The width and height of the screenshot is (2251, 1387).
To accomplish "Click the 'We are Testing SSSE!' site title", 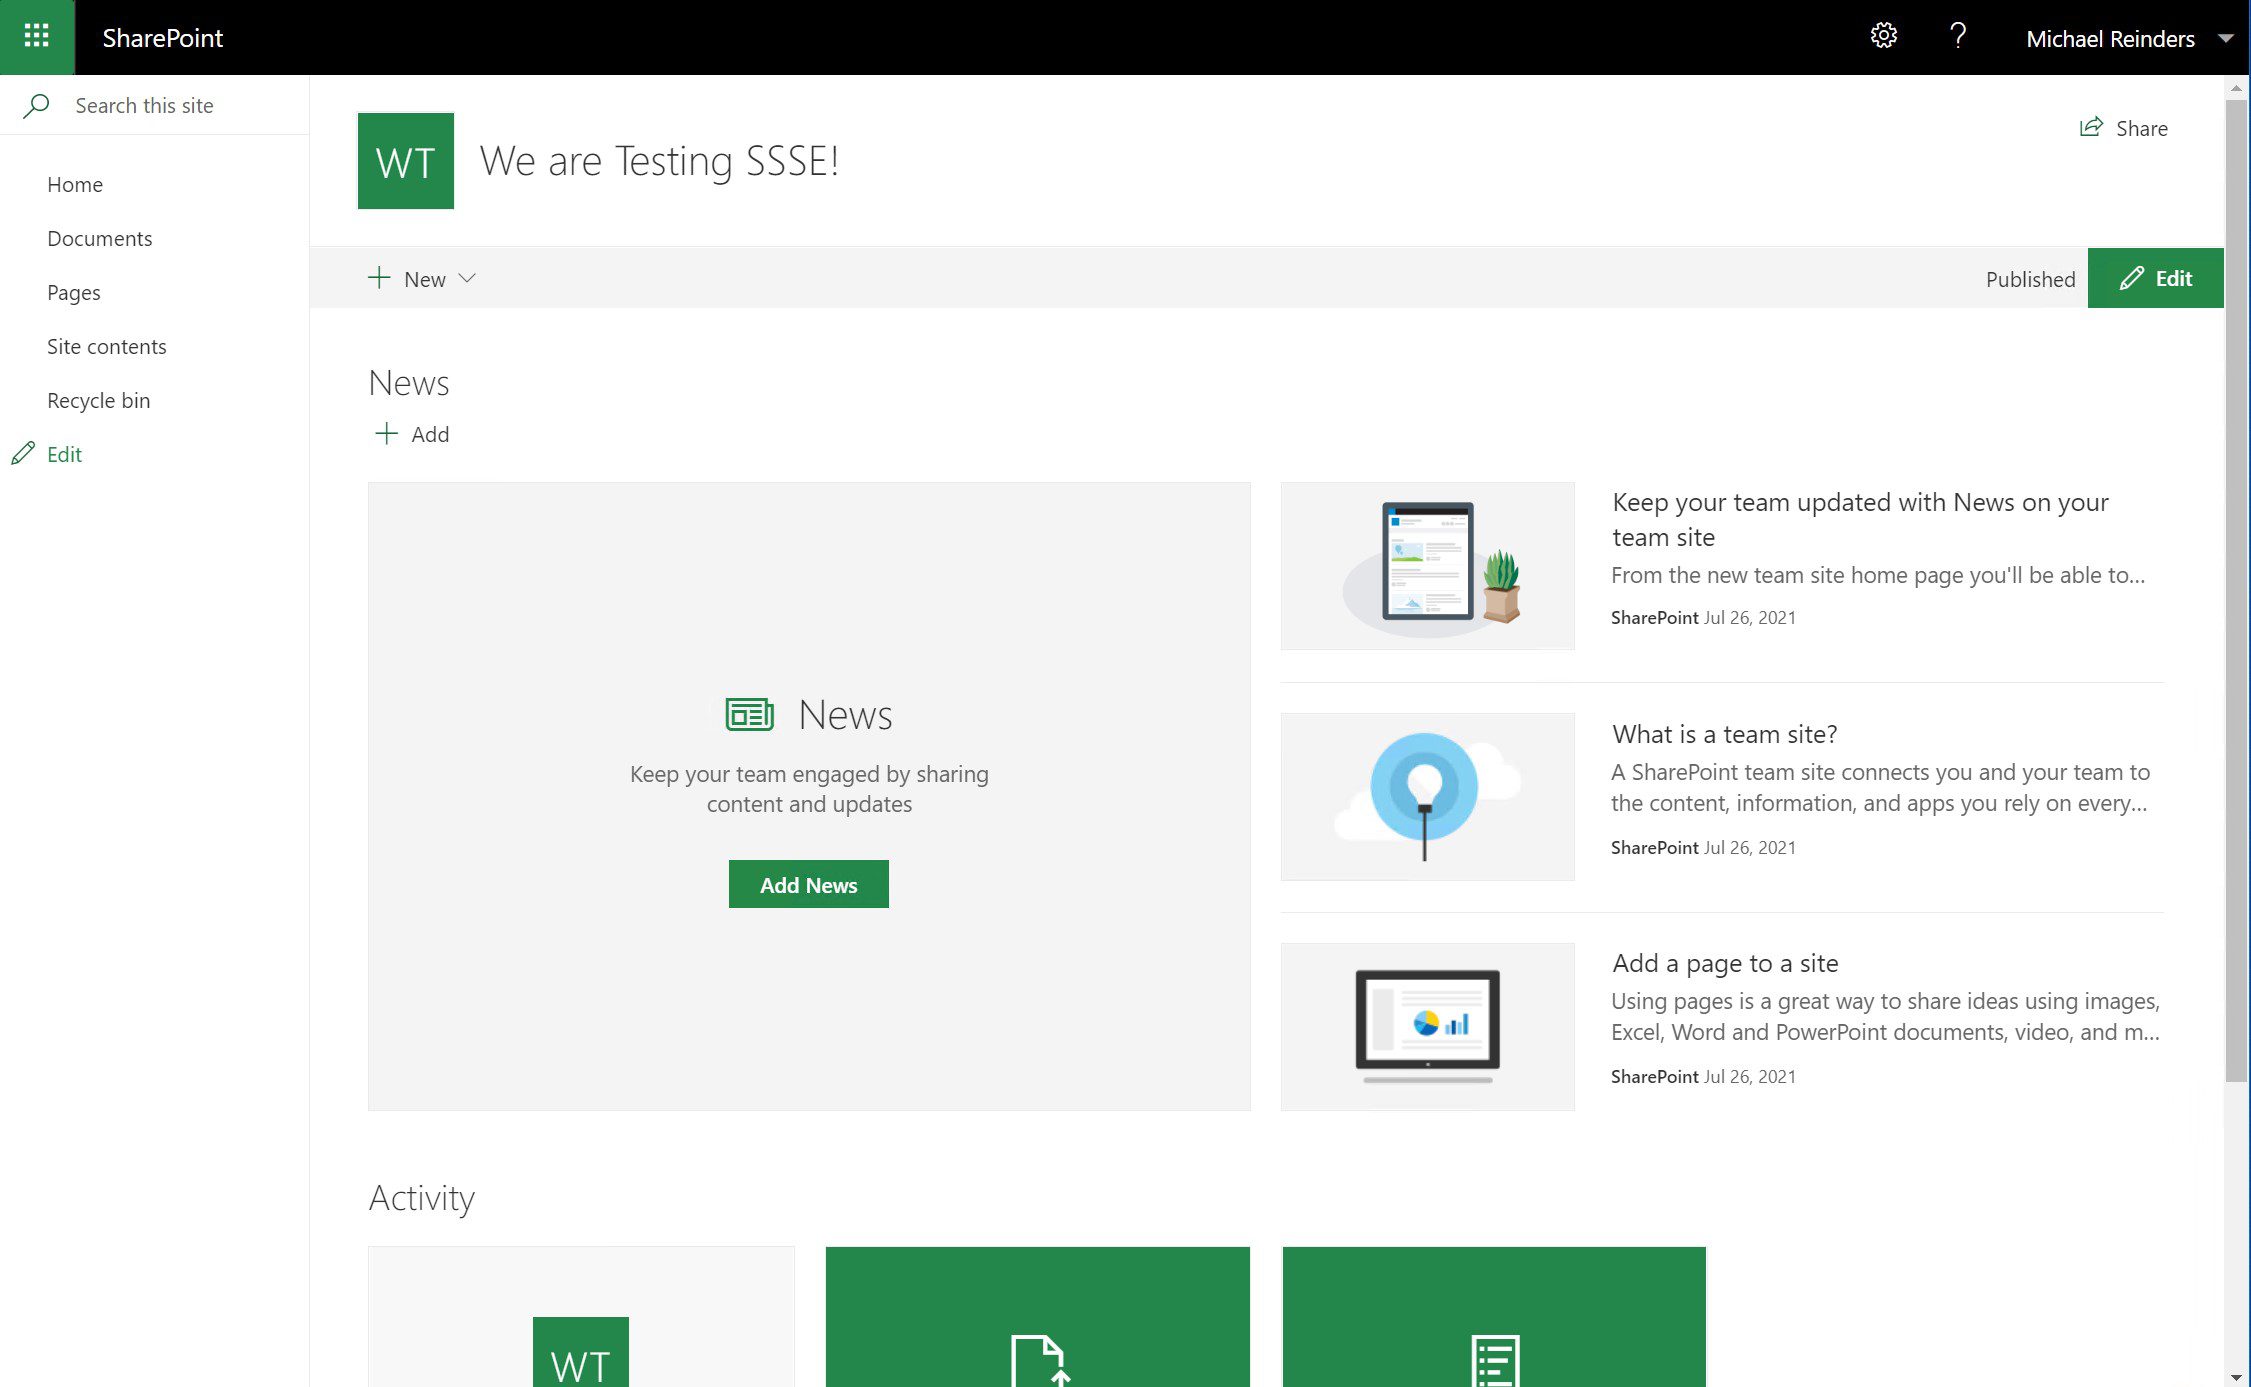I will click(x=659, y=161).
